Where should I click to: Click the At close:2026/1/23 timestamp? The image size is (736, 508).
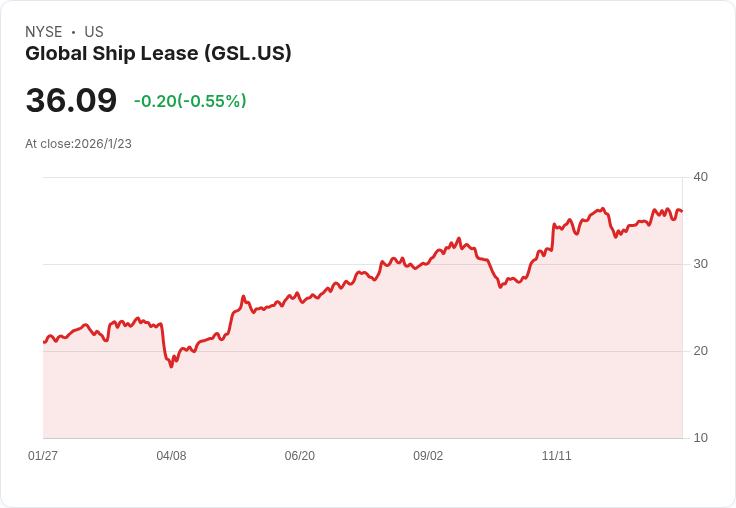78,144
